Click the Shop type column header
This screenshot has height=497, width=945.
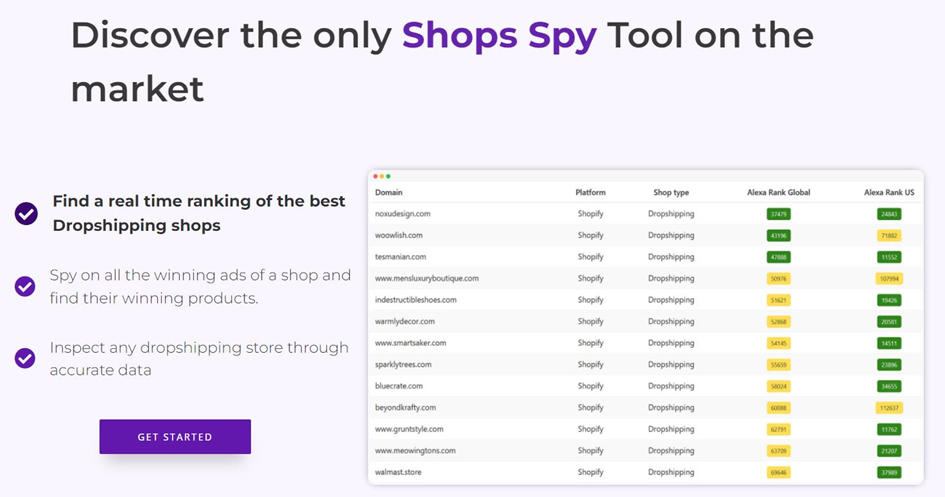[x=671, y=192]
